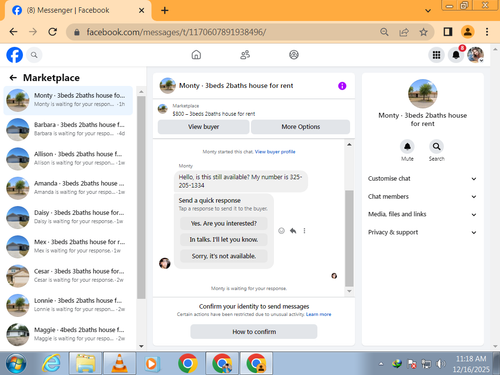Click the Search icon in chat details
Viewport: 500px width, 375px height.
click(x=436, y=146)
